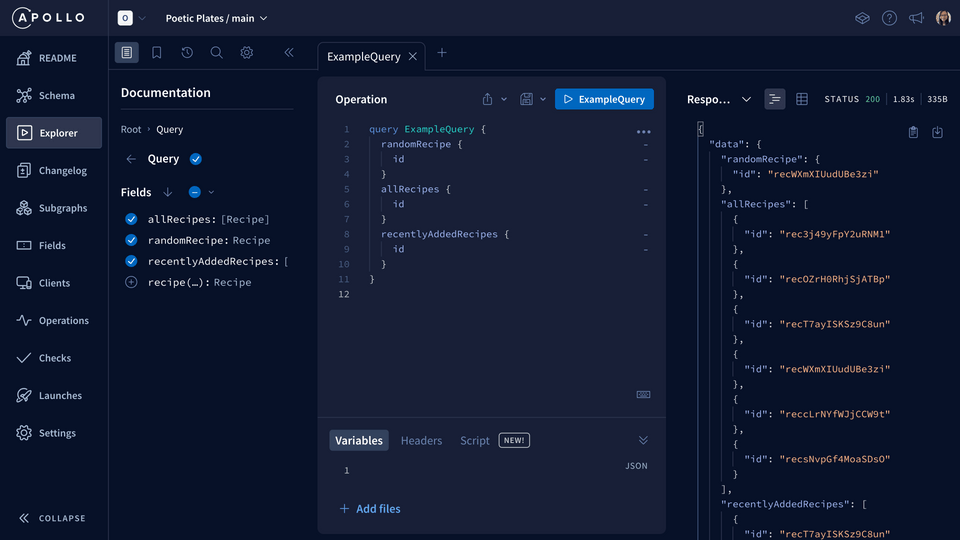Viewport: 960px width, 540px height.
Task: Show the Documentation panel tab
Action: click(x=127, y=53)
